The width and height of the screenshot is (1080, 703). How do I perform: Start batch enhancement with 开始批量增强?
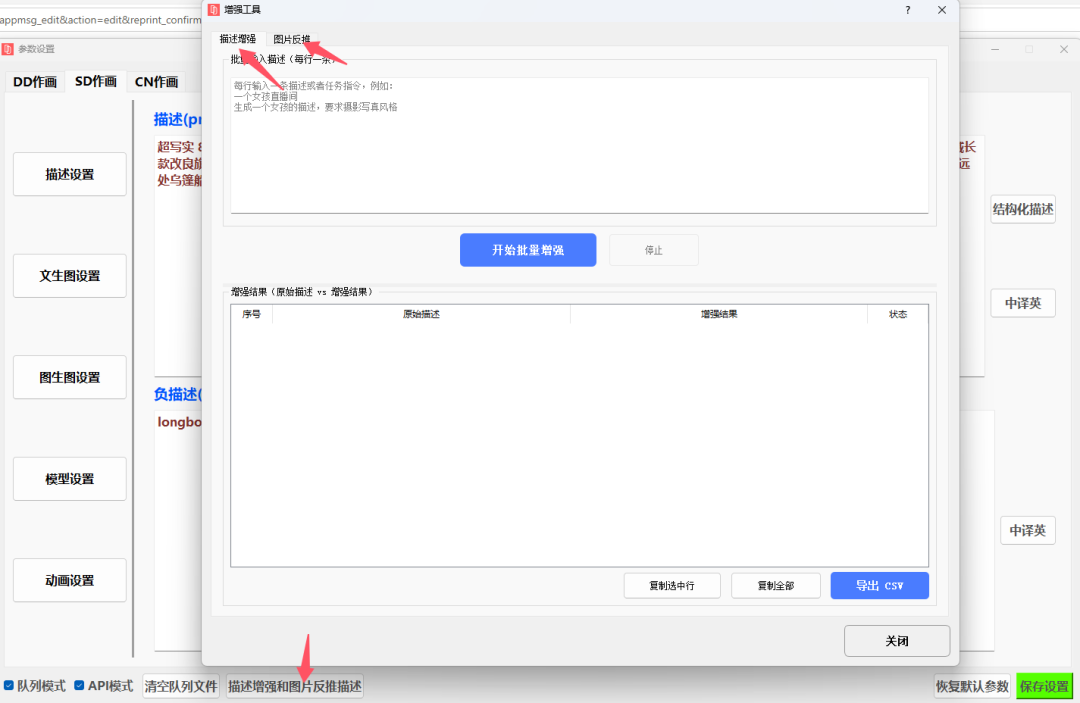click(x=528, y=250)
